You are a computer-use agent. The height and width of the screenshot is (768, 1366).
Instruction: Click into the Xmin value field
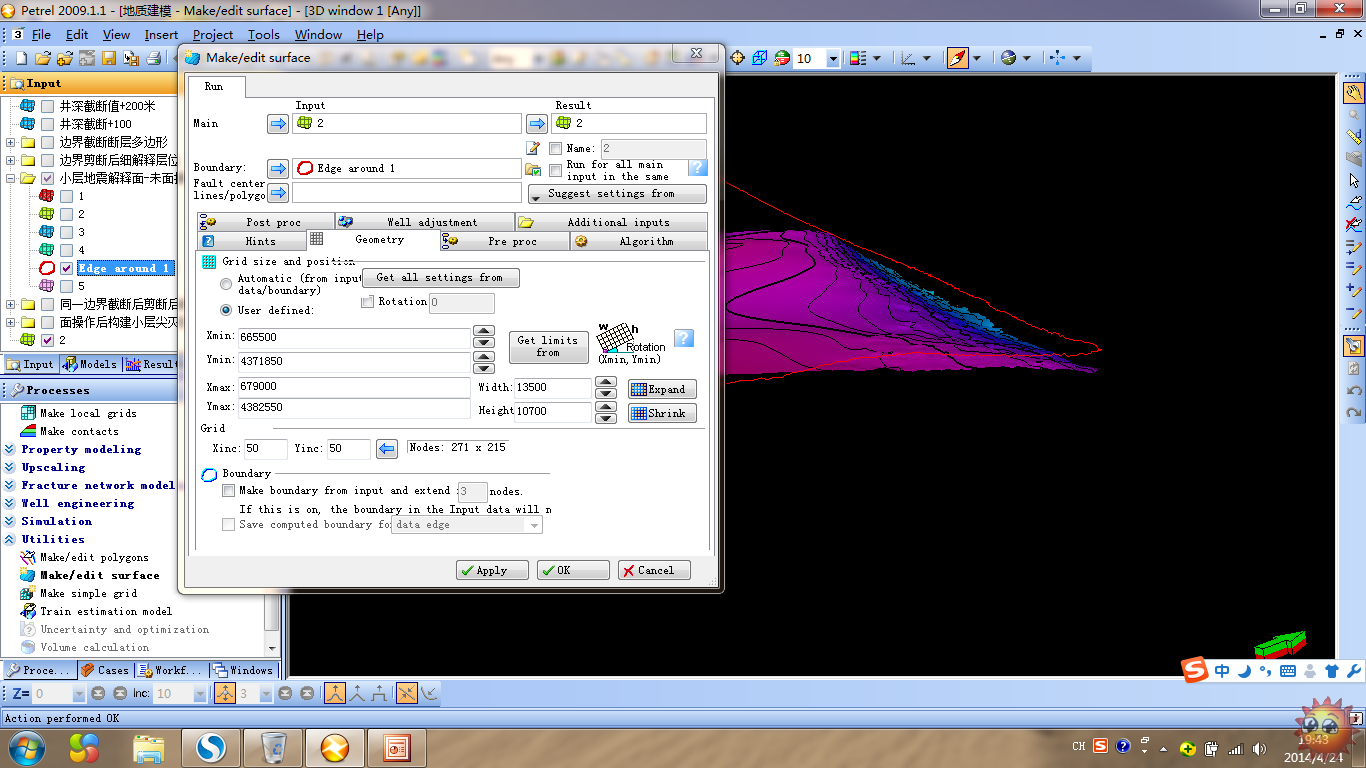(353, 337)
